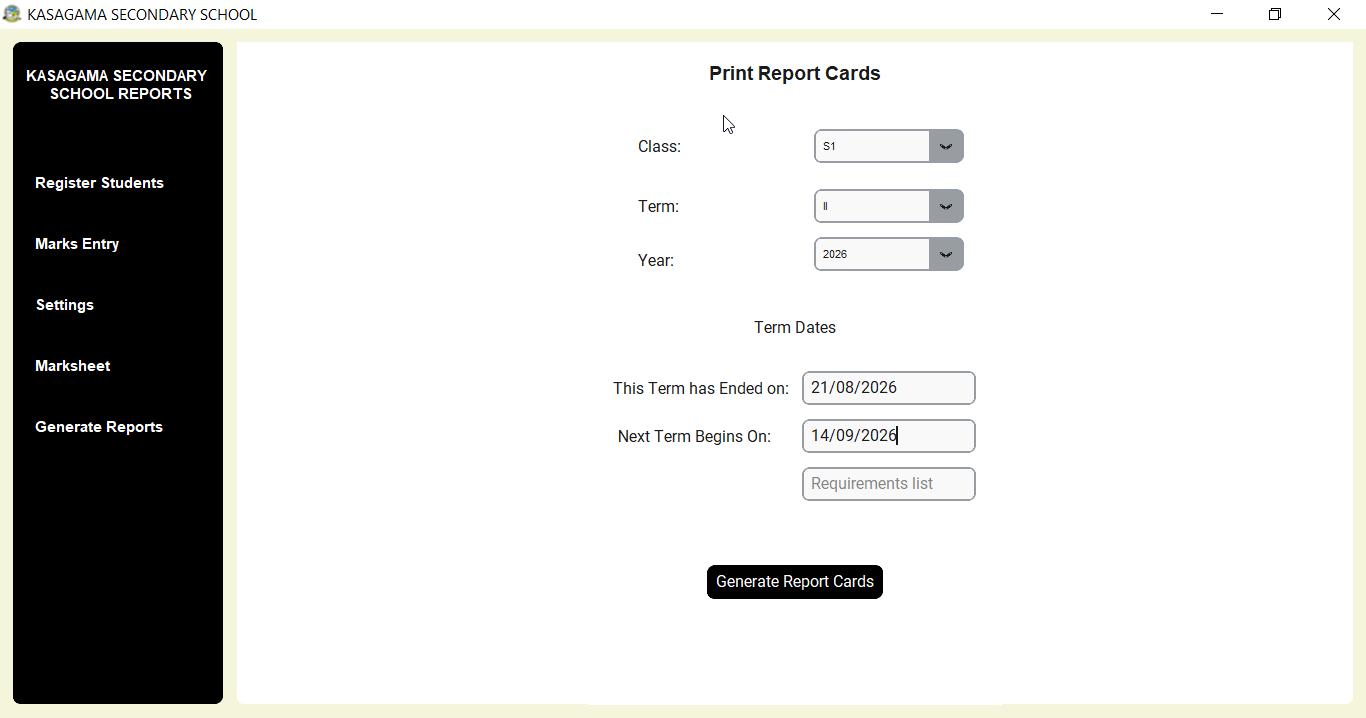The width and height of the screenshot is (1366, 718).
Task: Click the Term combo box showing II
Action: 889,206
